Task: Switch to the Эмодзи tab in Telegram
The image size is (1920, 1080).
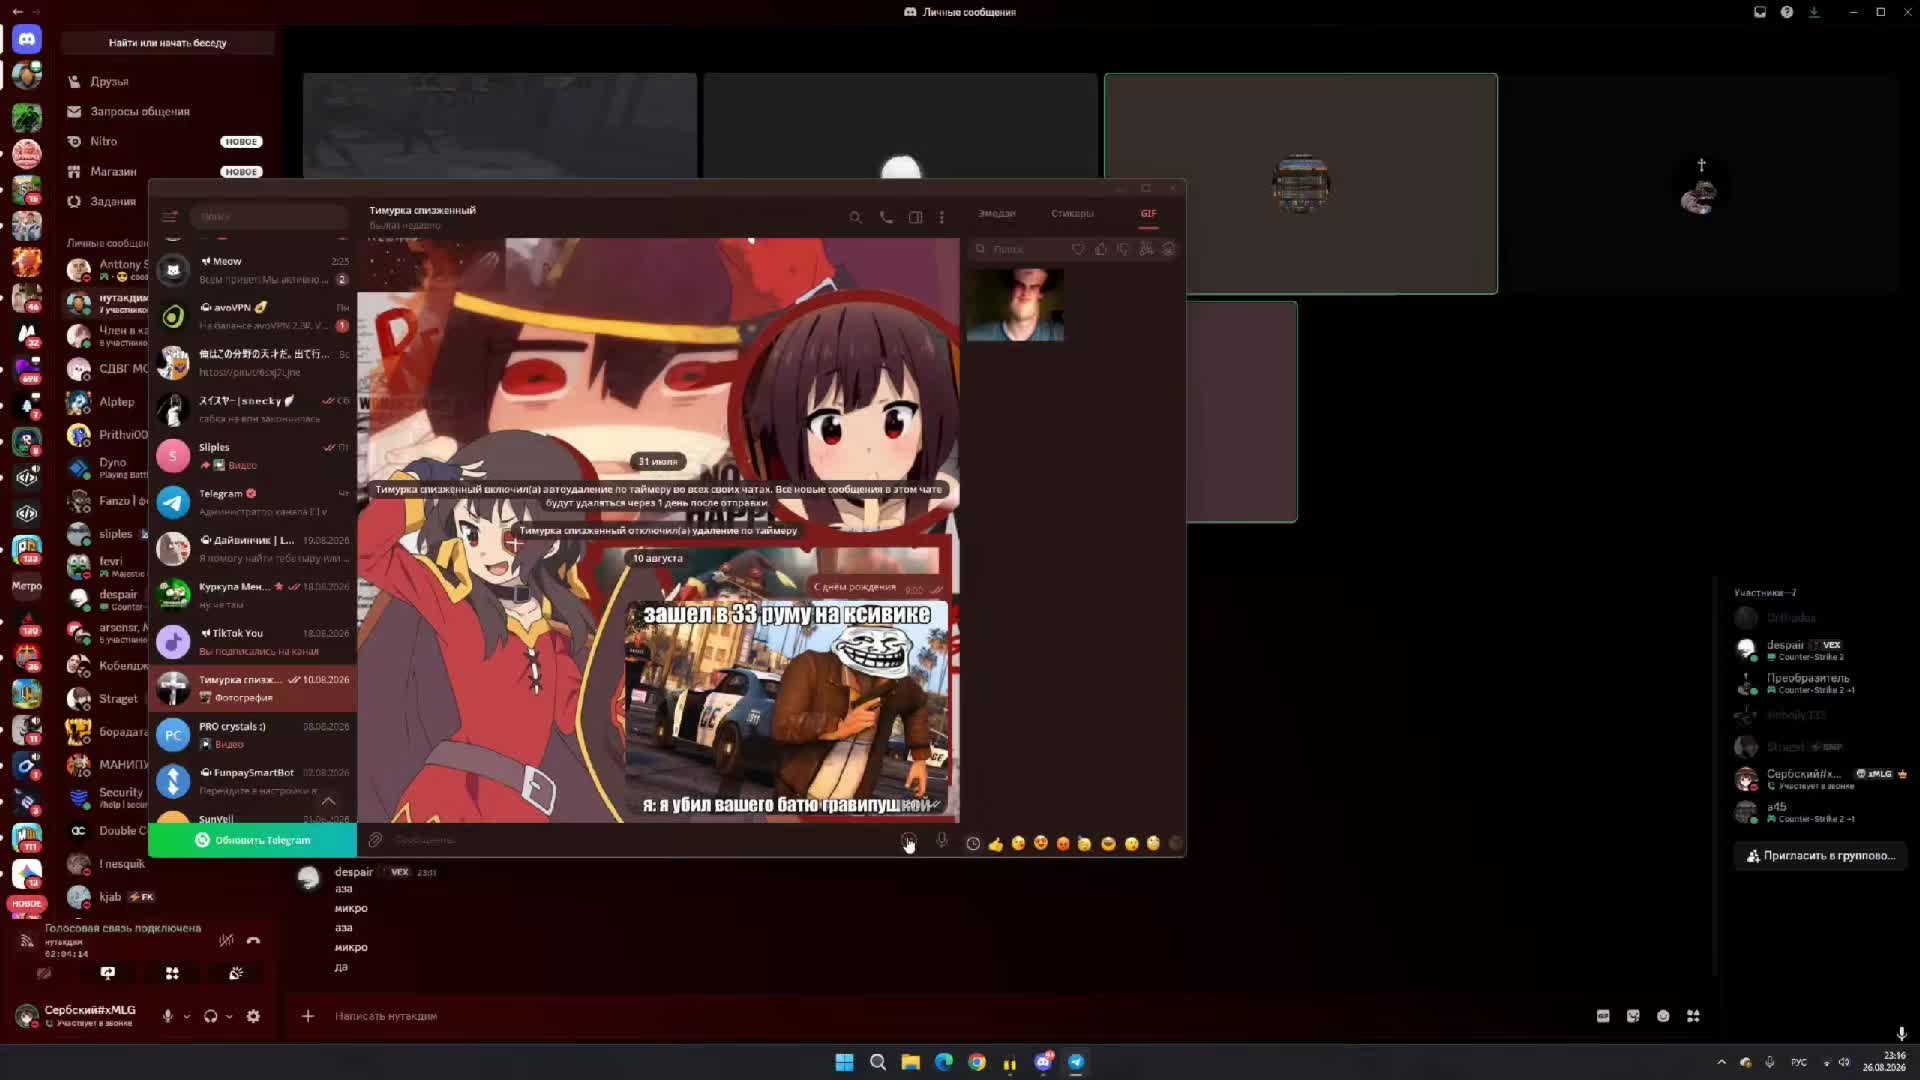Action: pos(996,213)
